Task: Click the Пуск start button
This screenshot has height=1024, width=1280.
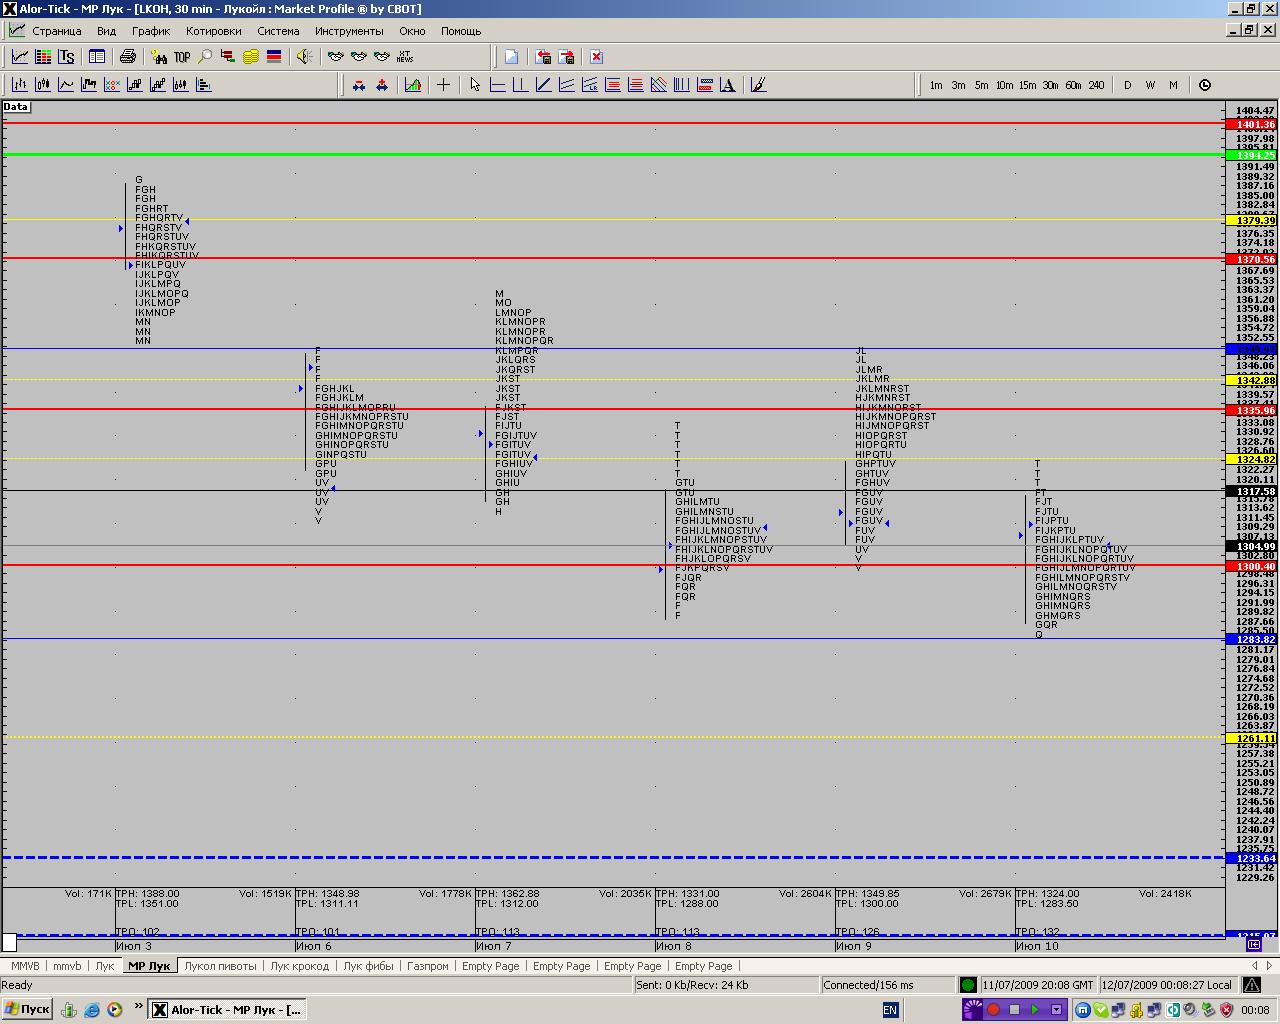Action: pyautogui.click(x=27, y=1009)
